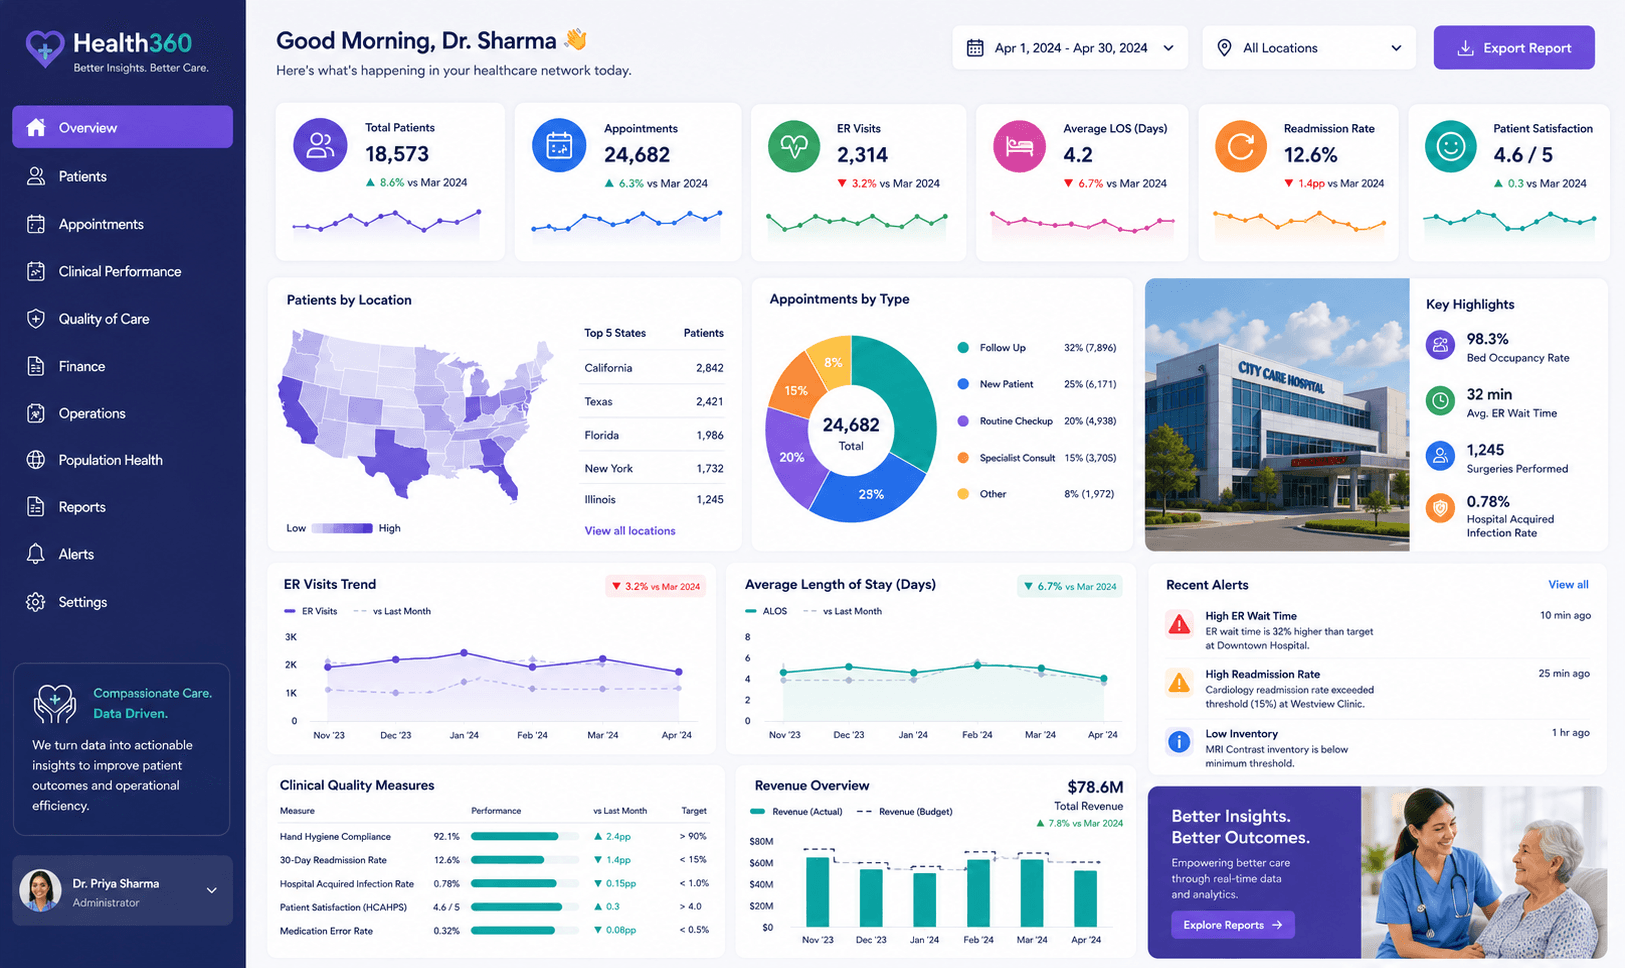The height and width of the screenshot is (968, 1625).
Task: Click the Finance document icon
Action: [36, 366]
